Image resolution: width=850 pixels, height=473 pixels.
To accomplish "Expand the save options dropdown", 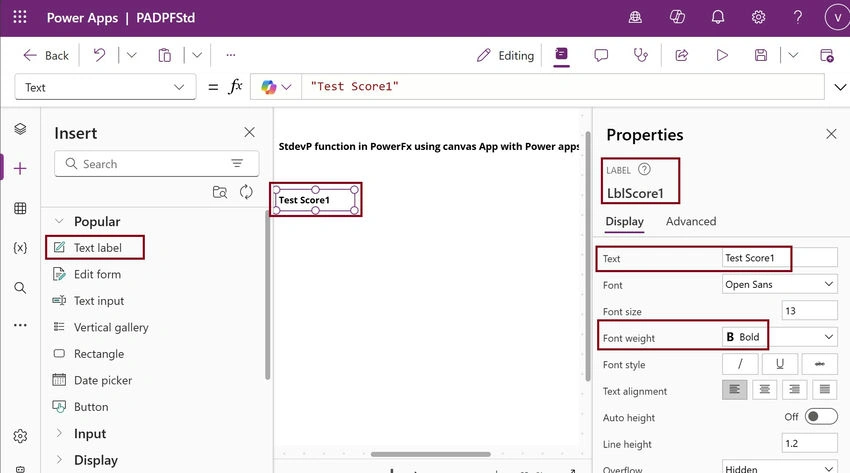I will [x=793, y=55].
